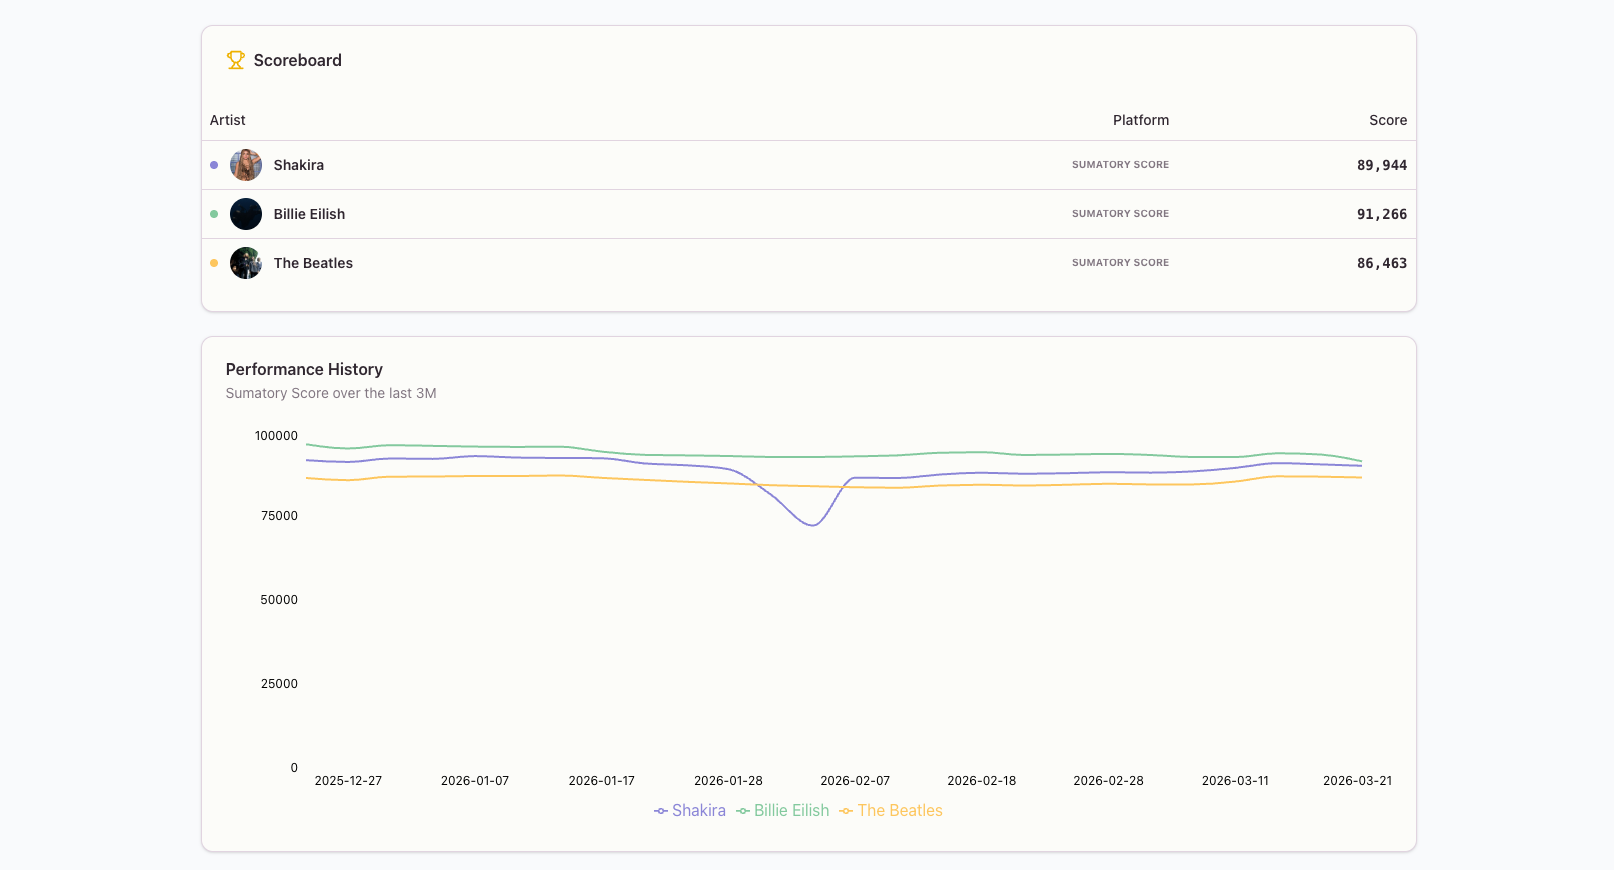Toggle Shakira series in chart legend
Image resolution: width=1614 pixels, height=870 pixels.
[690, 811]
